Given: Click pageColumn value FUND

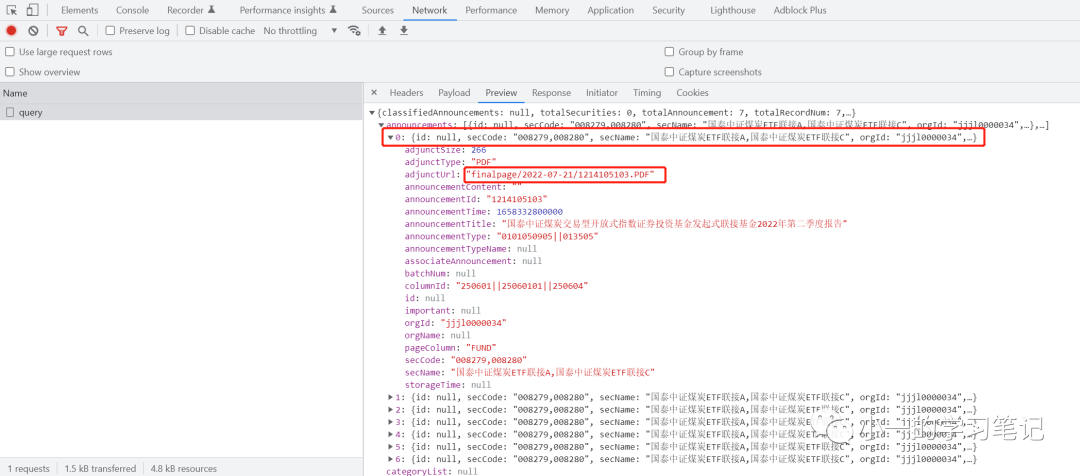Looking at the screenshot, I should pos(481,347).
